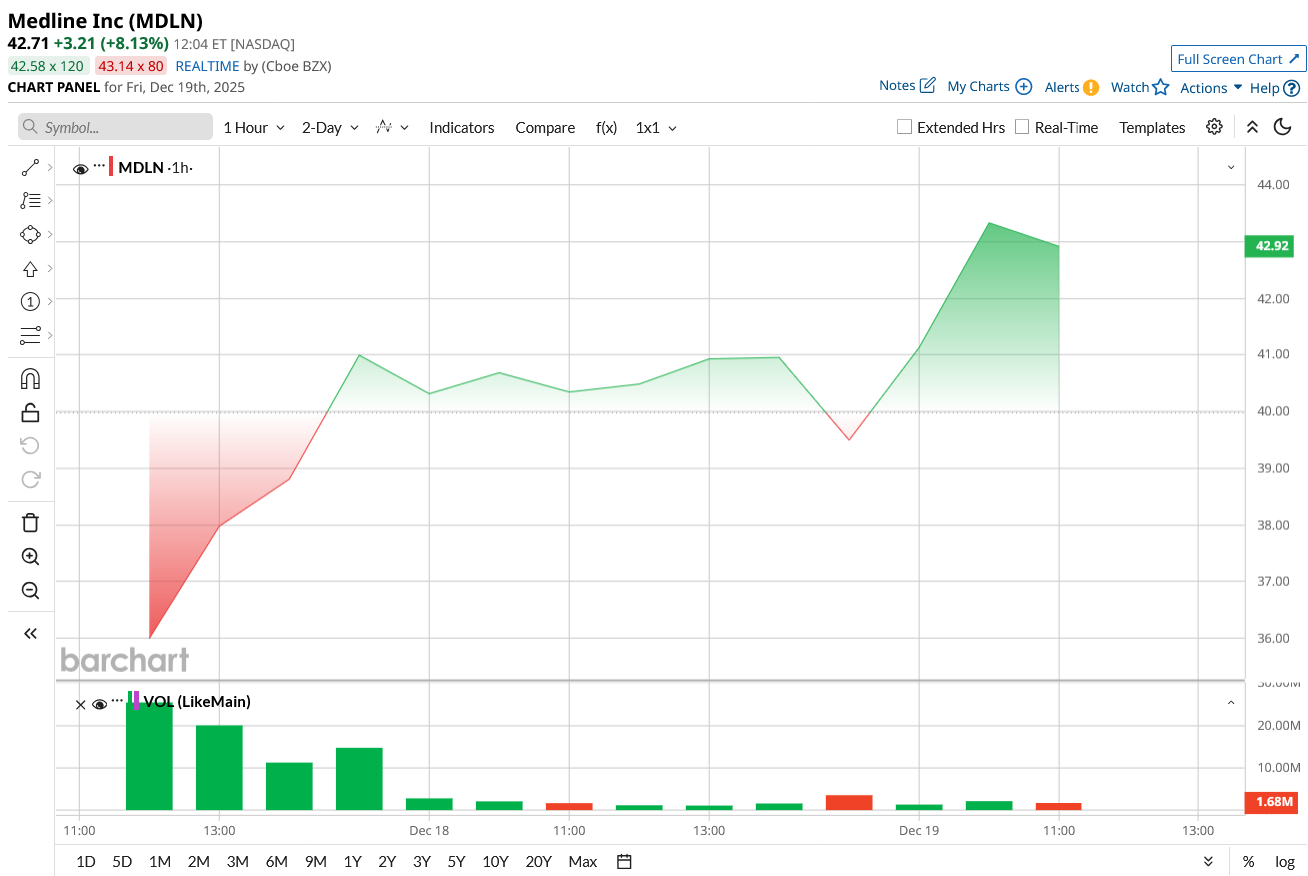Image resolution: width=1308 pixels, height=876 pixels.
Task: Select the trend line drawing tool
Action: click(x=30, y=168)
